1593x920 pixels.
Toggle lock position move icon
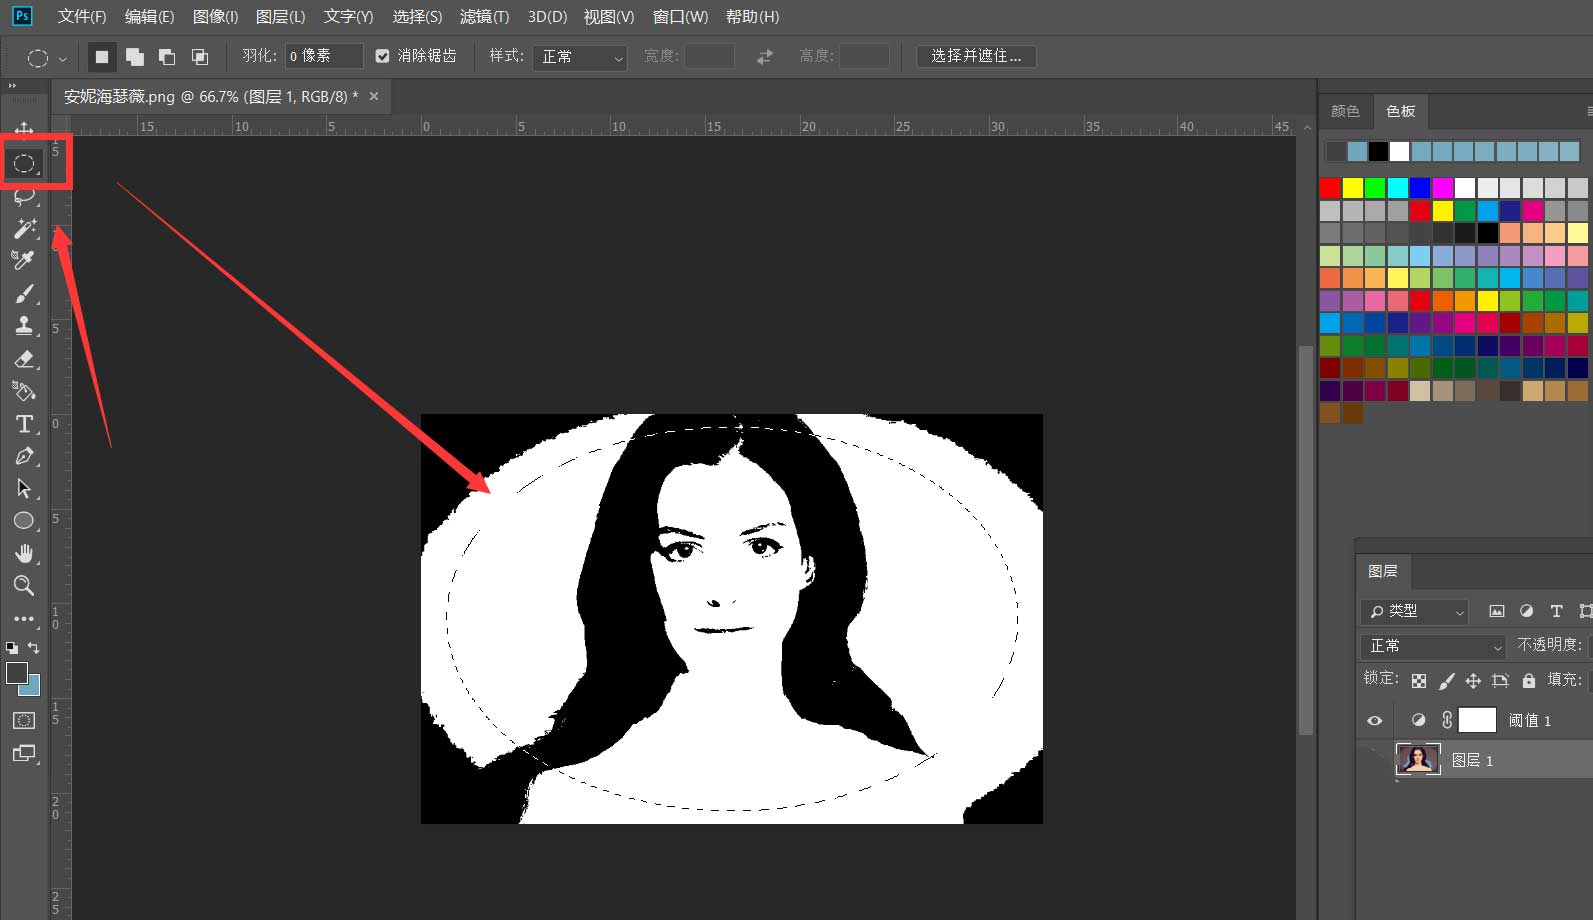(1473, 681)
